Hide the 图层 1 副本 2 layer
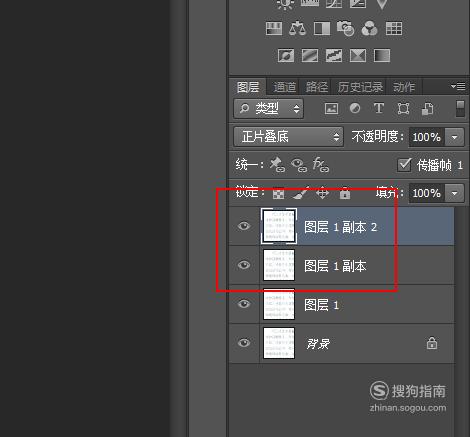This screenshot has height=437, width=470. 244,226
